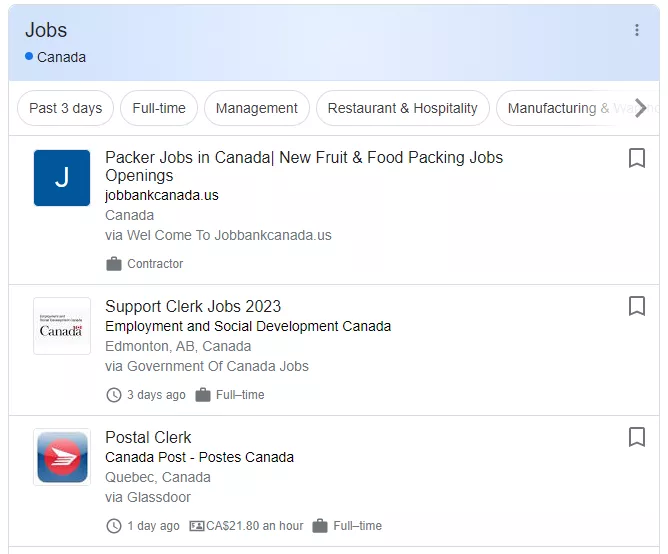Expand more filter chips with right chevron

[640, 108]
